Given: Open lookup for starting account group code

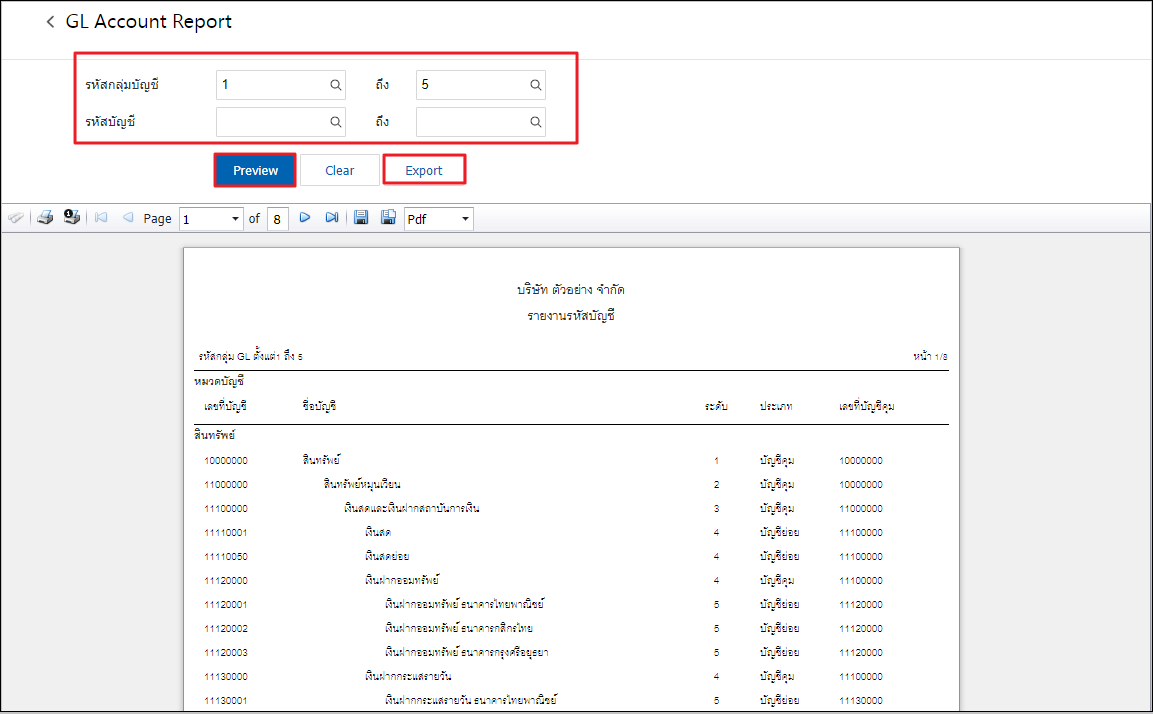Looking at the screenshot, I should [335, 85].
